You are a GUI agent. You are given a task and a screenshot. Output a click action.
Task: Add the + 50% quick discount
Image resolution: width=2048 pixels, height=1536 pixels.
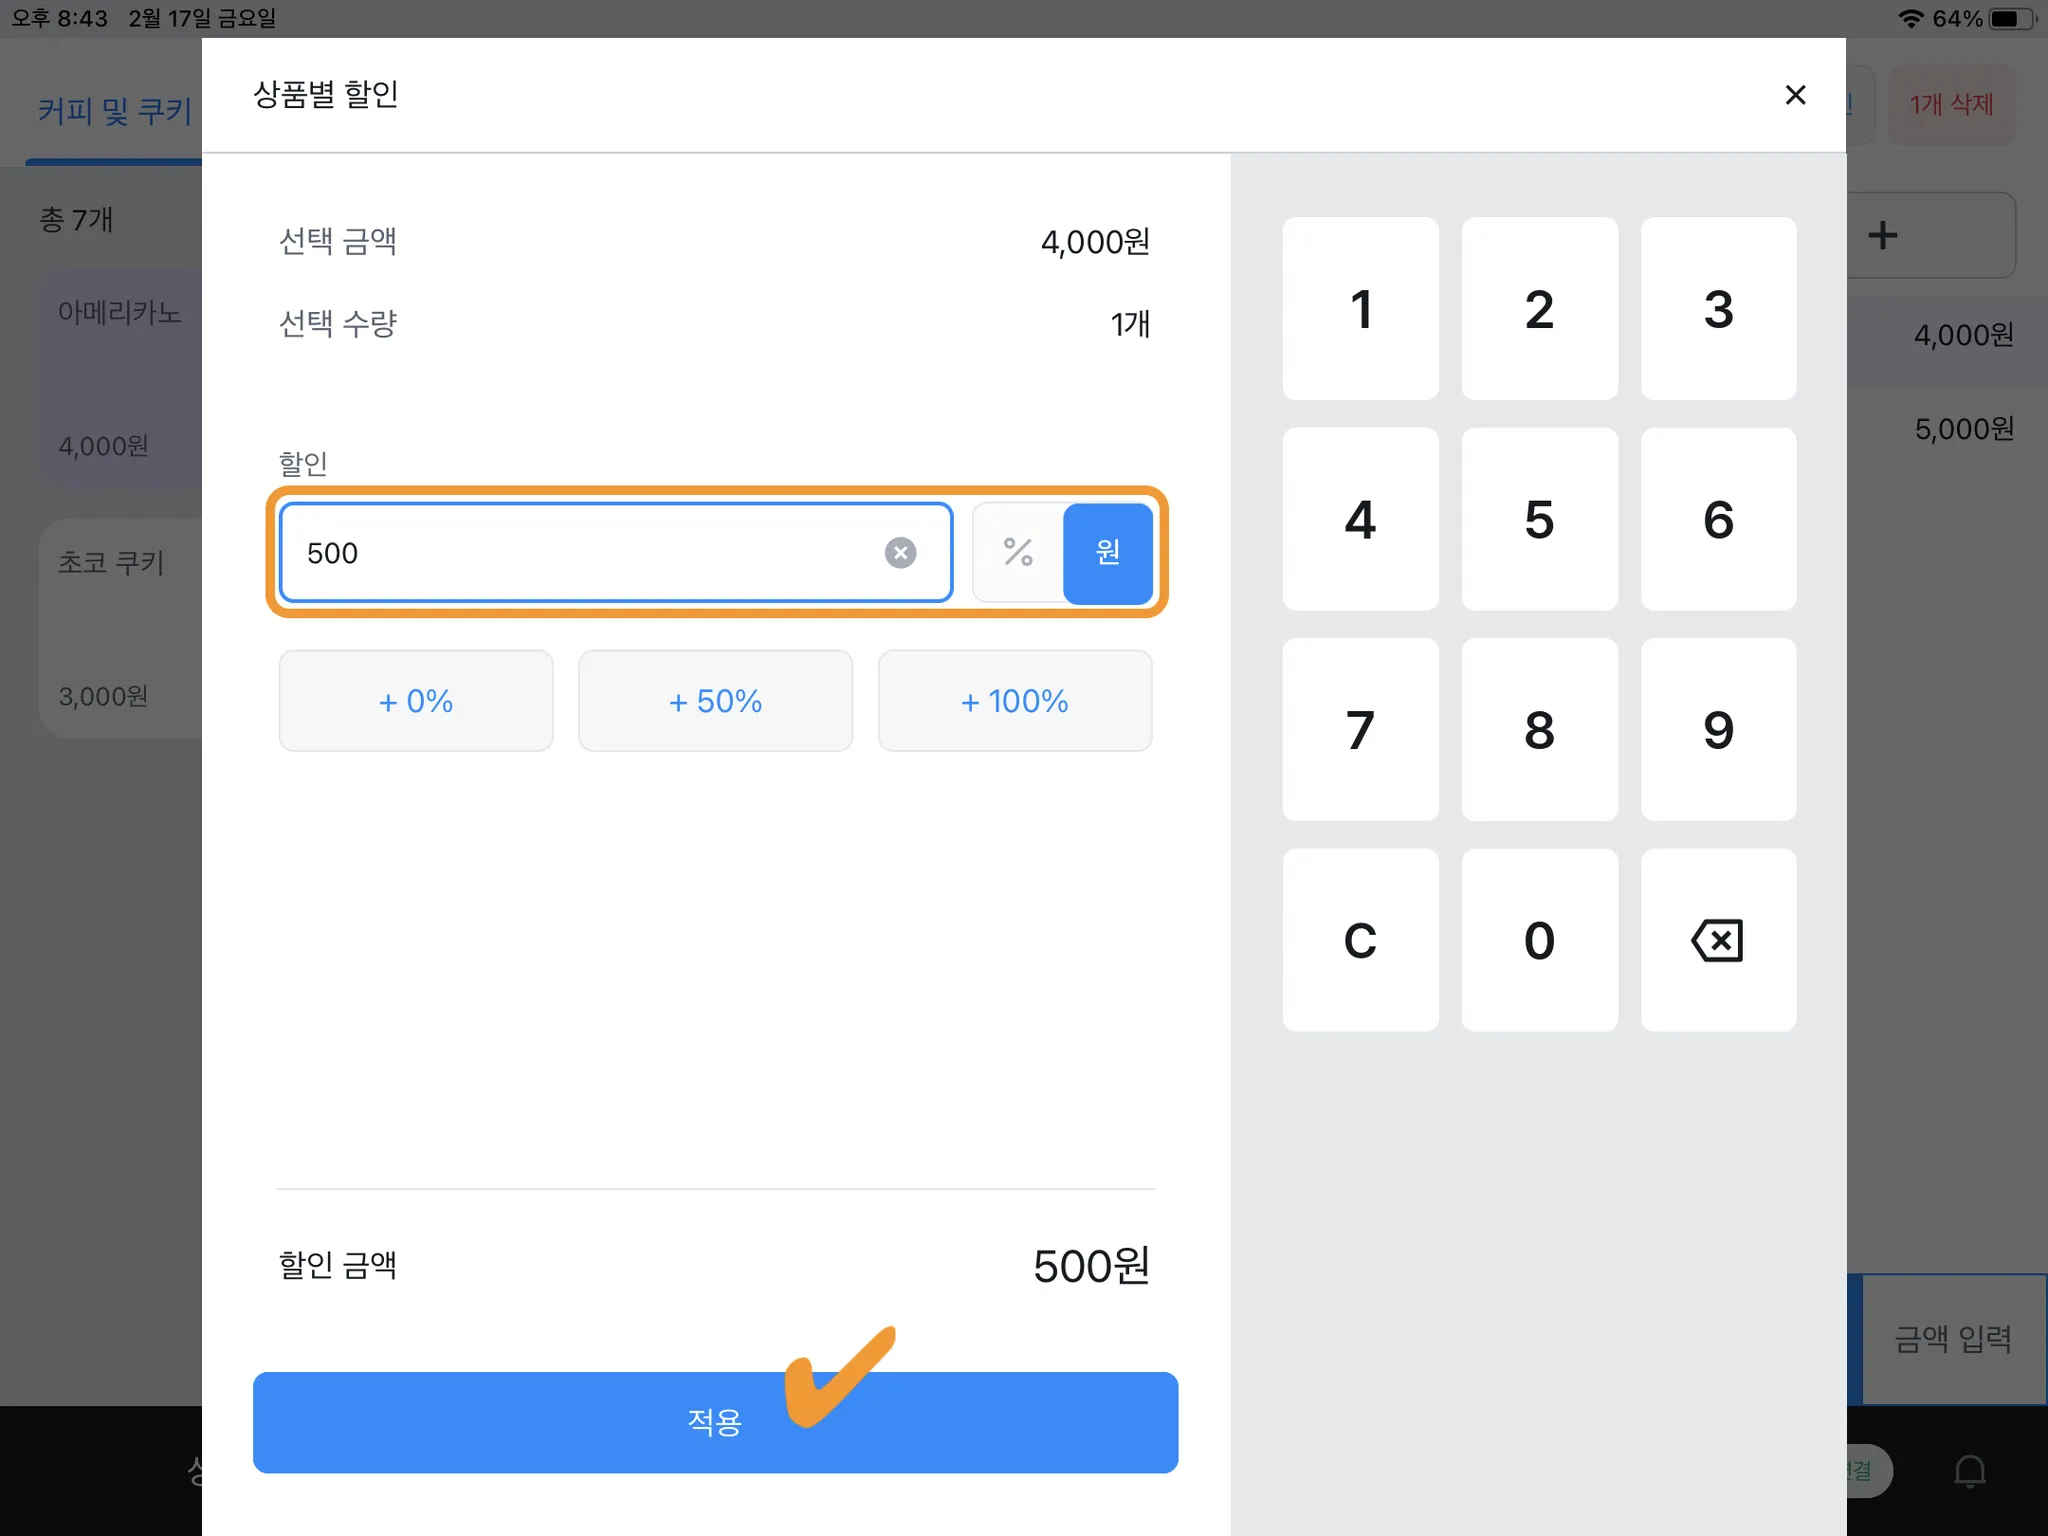click(x=715, y=701)
